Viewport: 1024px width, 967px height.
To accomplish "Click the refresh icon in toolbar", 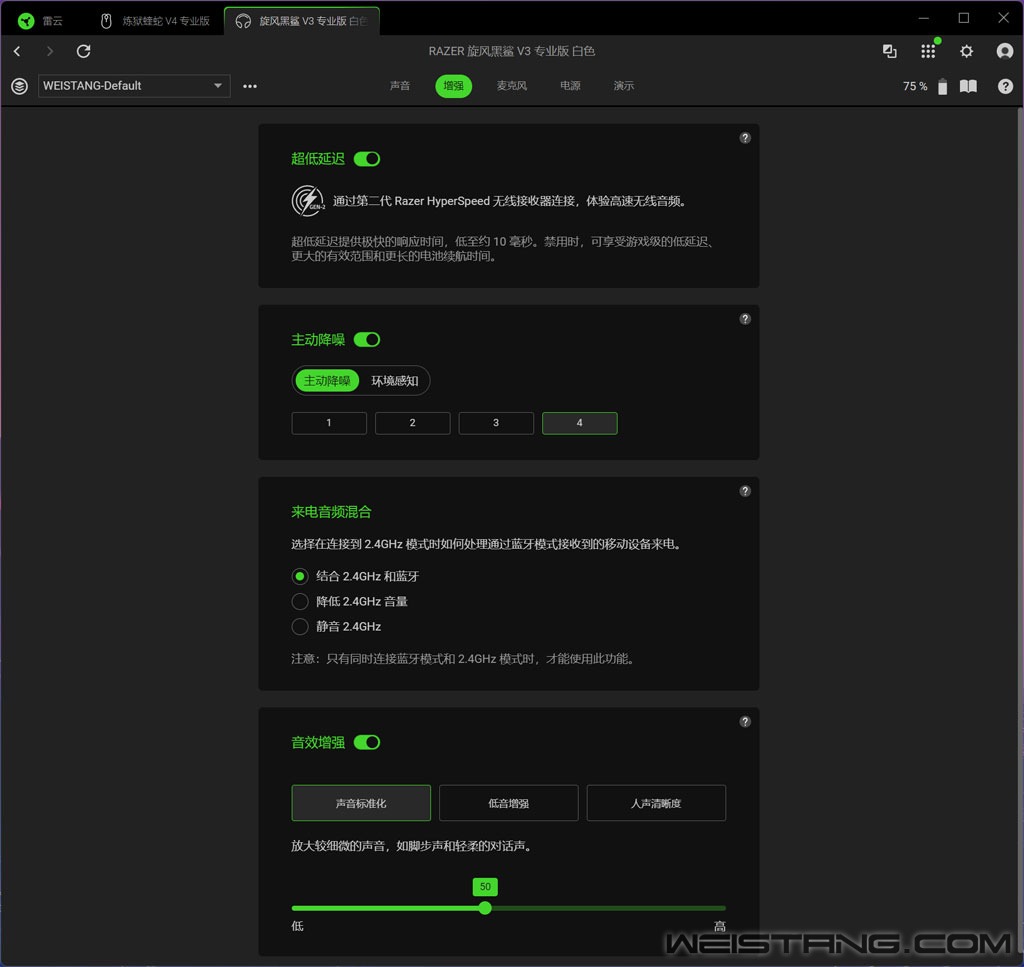I will 84,51.
